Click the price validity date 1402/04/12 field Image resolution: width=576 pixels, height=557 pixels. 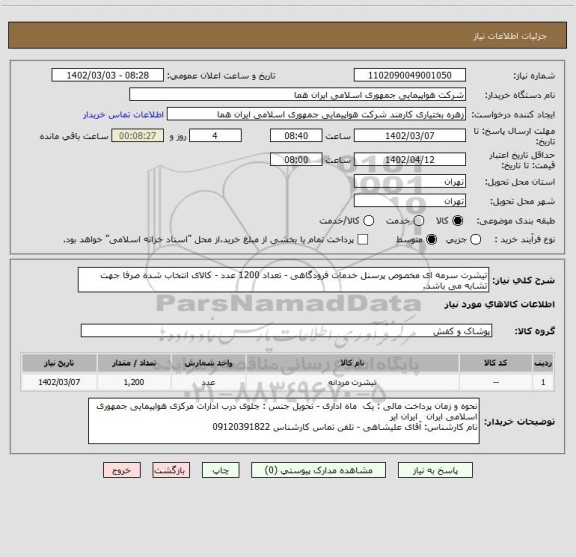coord(410,159)
